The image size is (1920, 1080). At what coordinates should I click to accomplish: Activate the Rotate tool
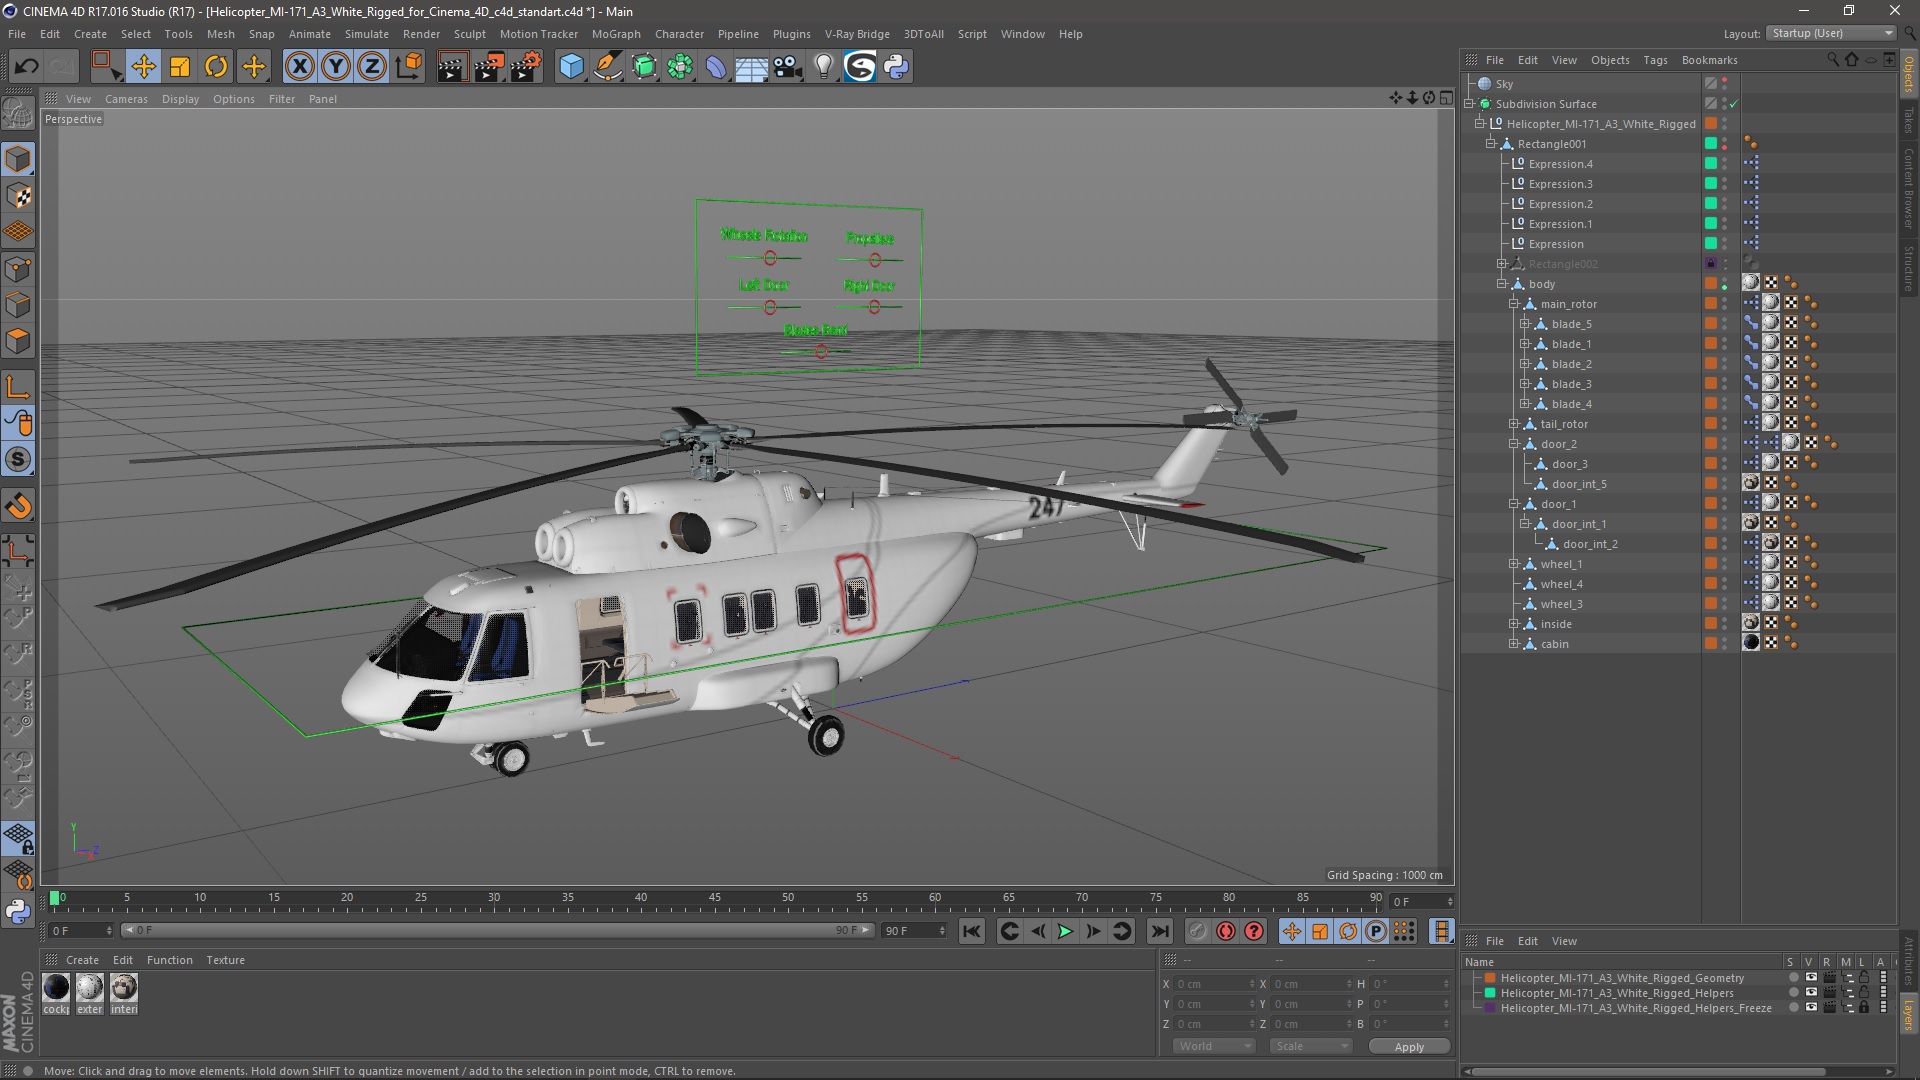point(216,67)
